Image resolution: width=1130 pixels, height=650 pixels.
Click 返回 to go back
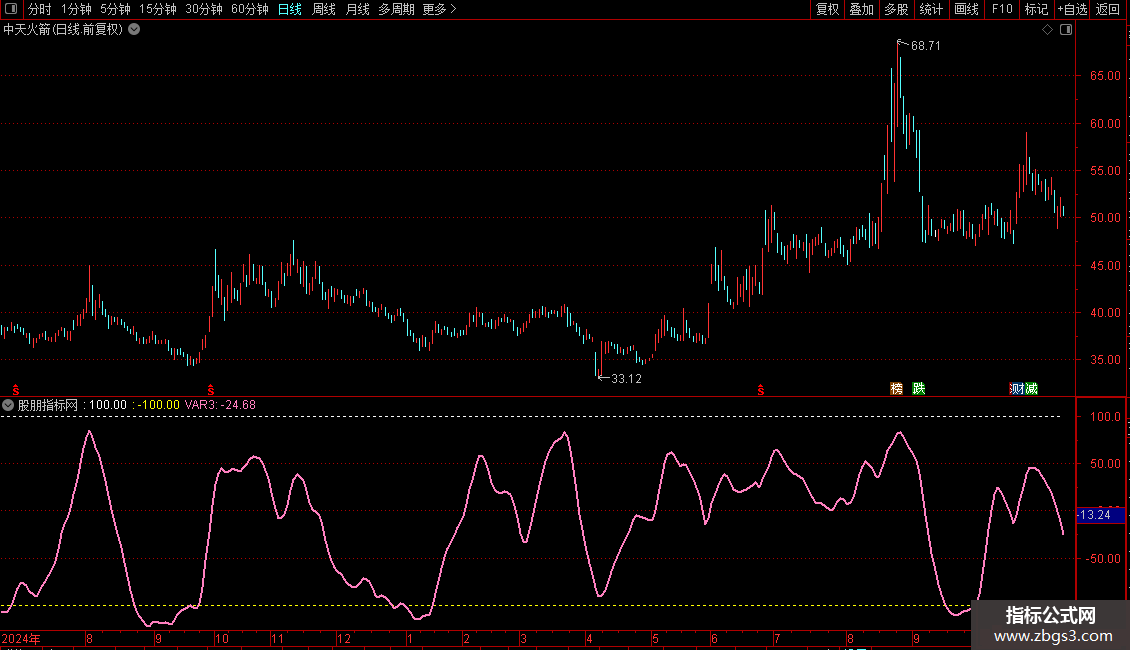(x=1108, y=9)
